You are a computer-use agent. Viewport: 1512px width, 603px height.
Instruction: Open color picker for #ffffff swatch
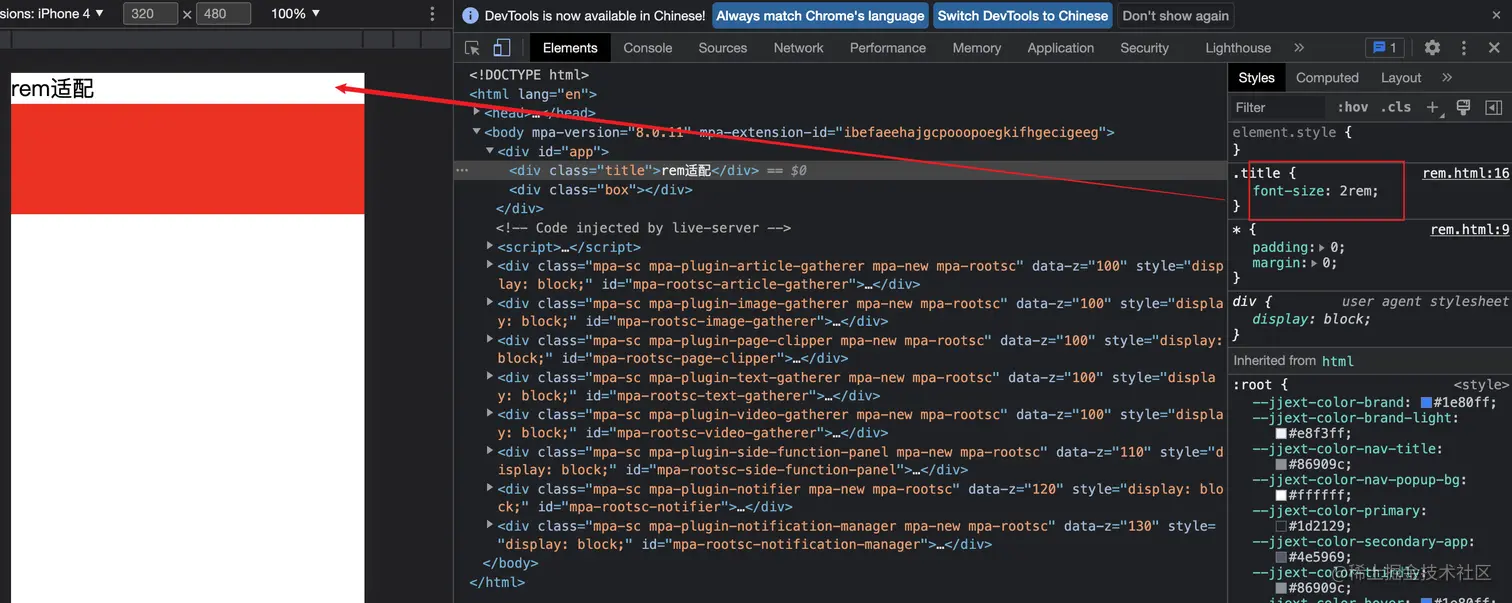point(1281,496)
